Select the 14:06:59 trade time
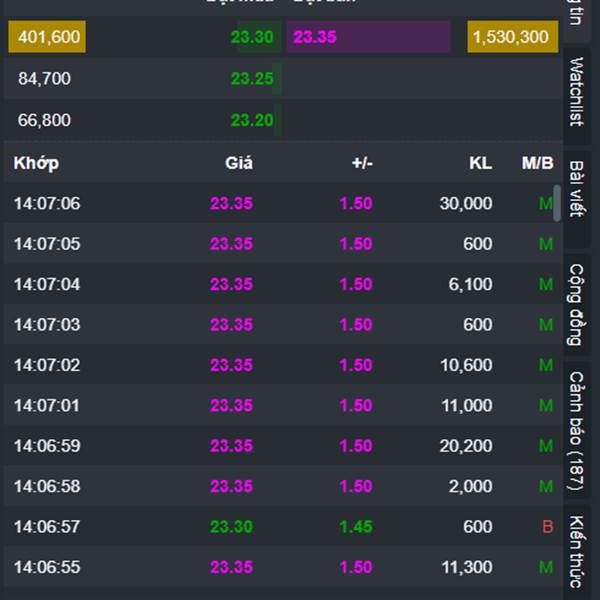Image resolution: width=600 pixels, height=600 pixels. pyautogui.click(x=47, y=446)
